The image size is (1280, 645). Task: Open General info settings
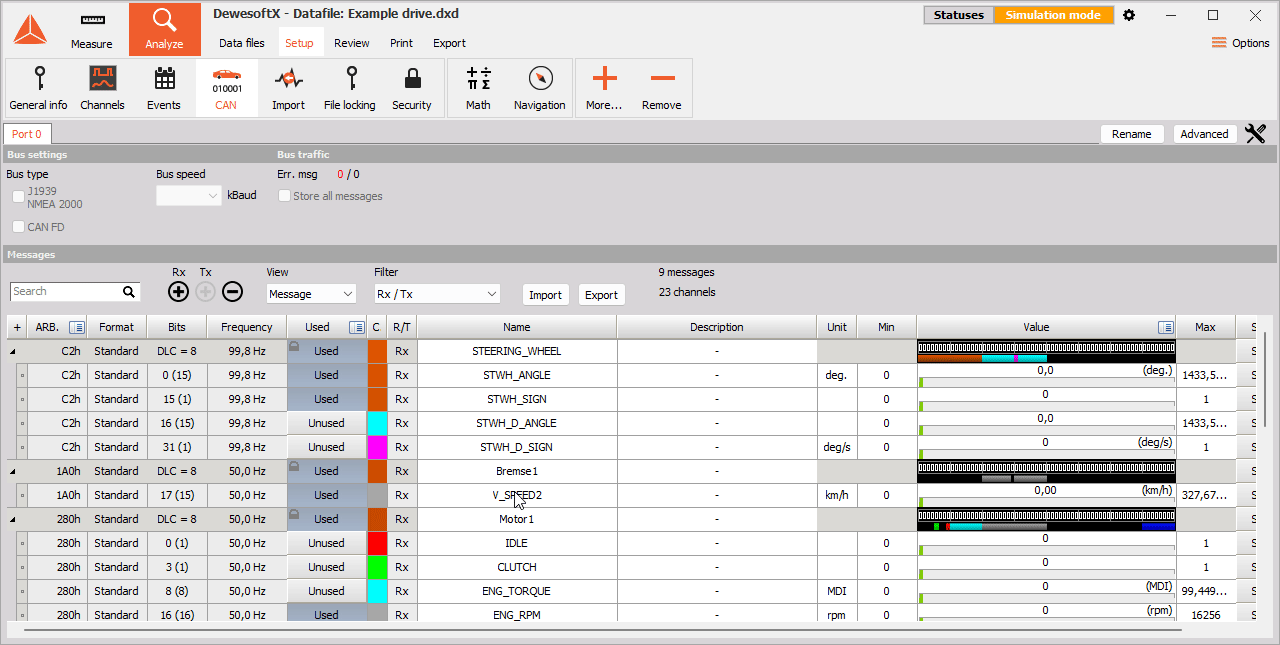[39, 88]
